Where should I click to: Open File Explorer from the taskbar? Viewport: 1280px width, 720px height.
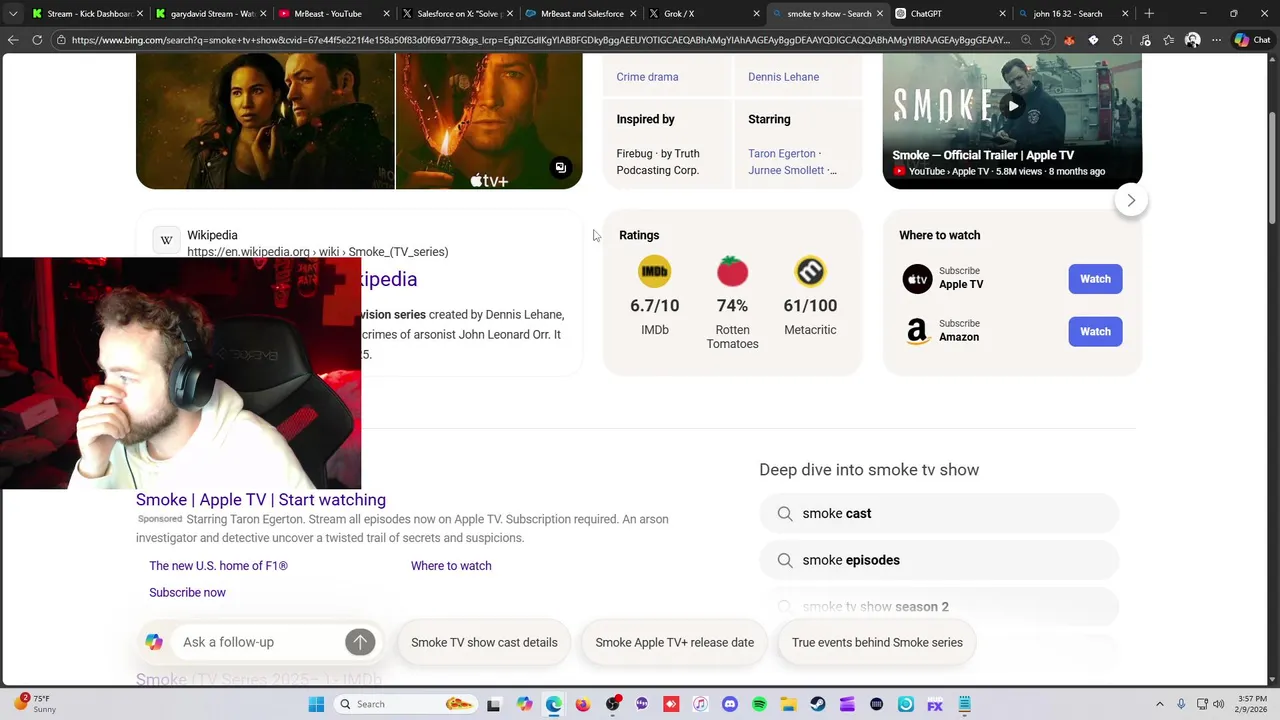point(788,704)
